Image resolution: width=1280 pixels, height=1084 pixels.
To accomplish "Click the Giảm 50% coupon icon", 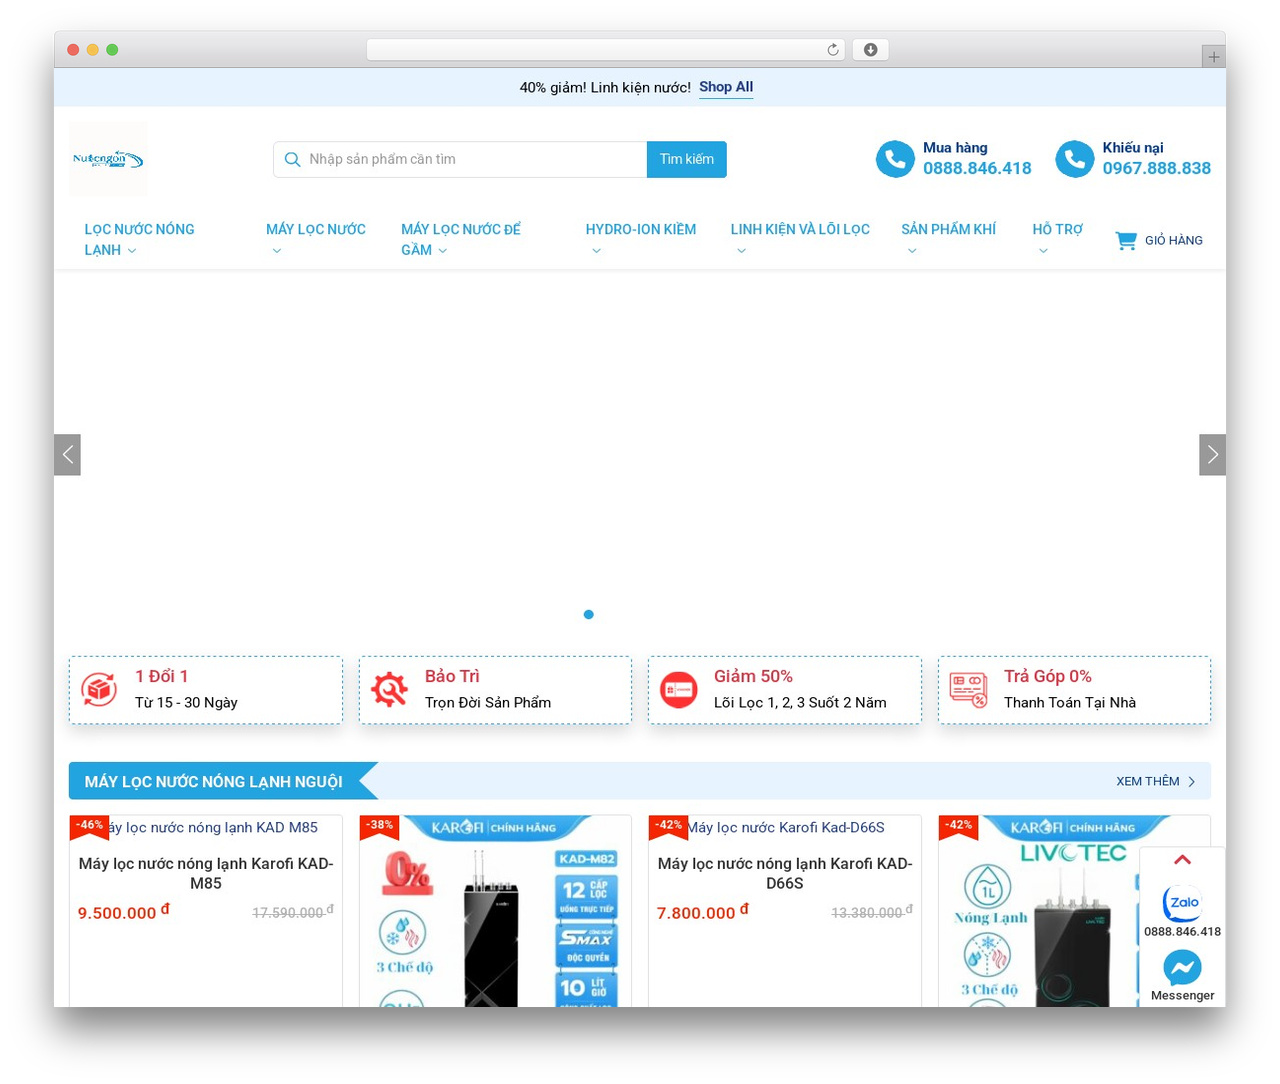I will (x=678, y=689).
